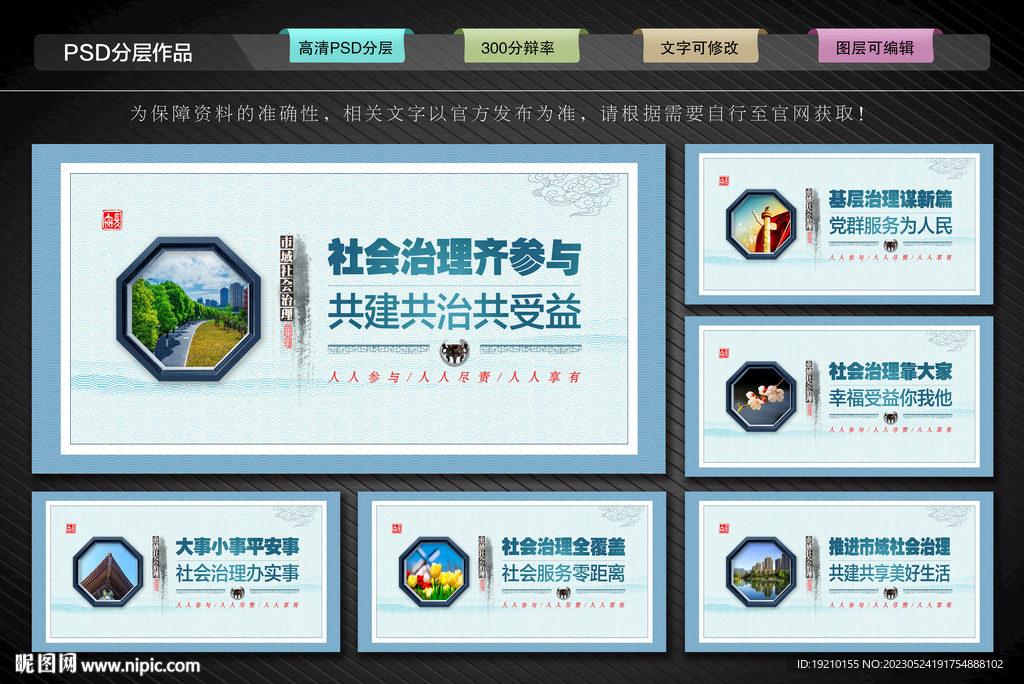The height and width of the screenshot is (684, 1024).
Task: Click the octagon tulips photo
Action: coord(434,572)
